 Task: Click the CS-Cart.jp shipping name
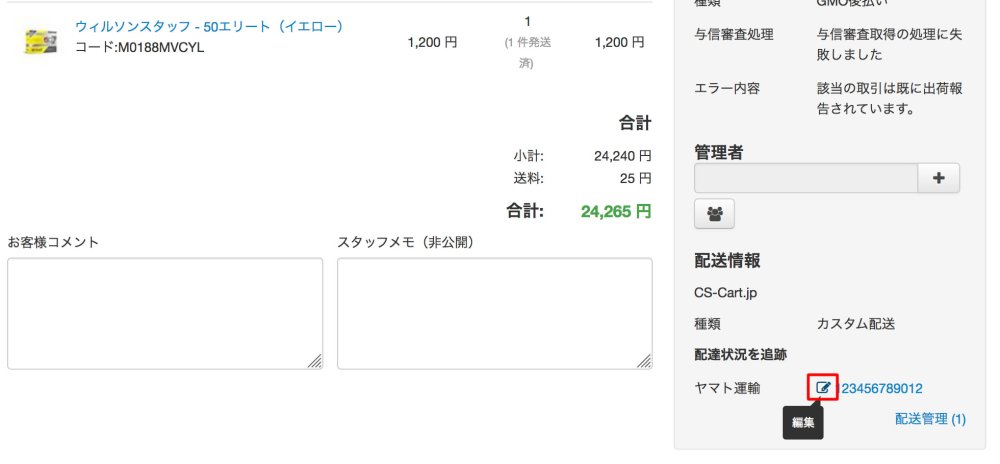coord(726,294)
